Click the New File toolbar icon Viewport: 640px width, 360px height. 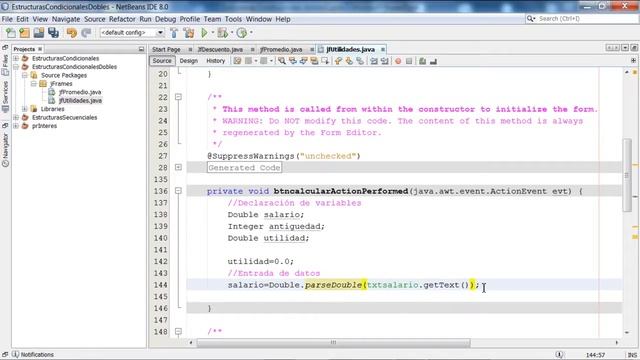pos(11,33)
